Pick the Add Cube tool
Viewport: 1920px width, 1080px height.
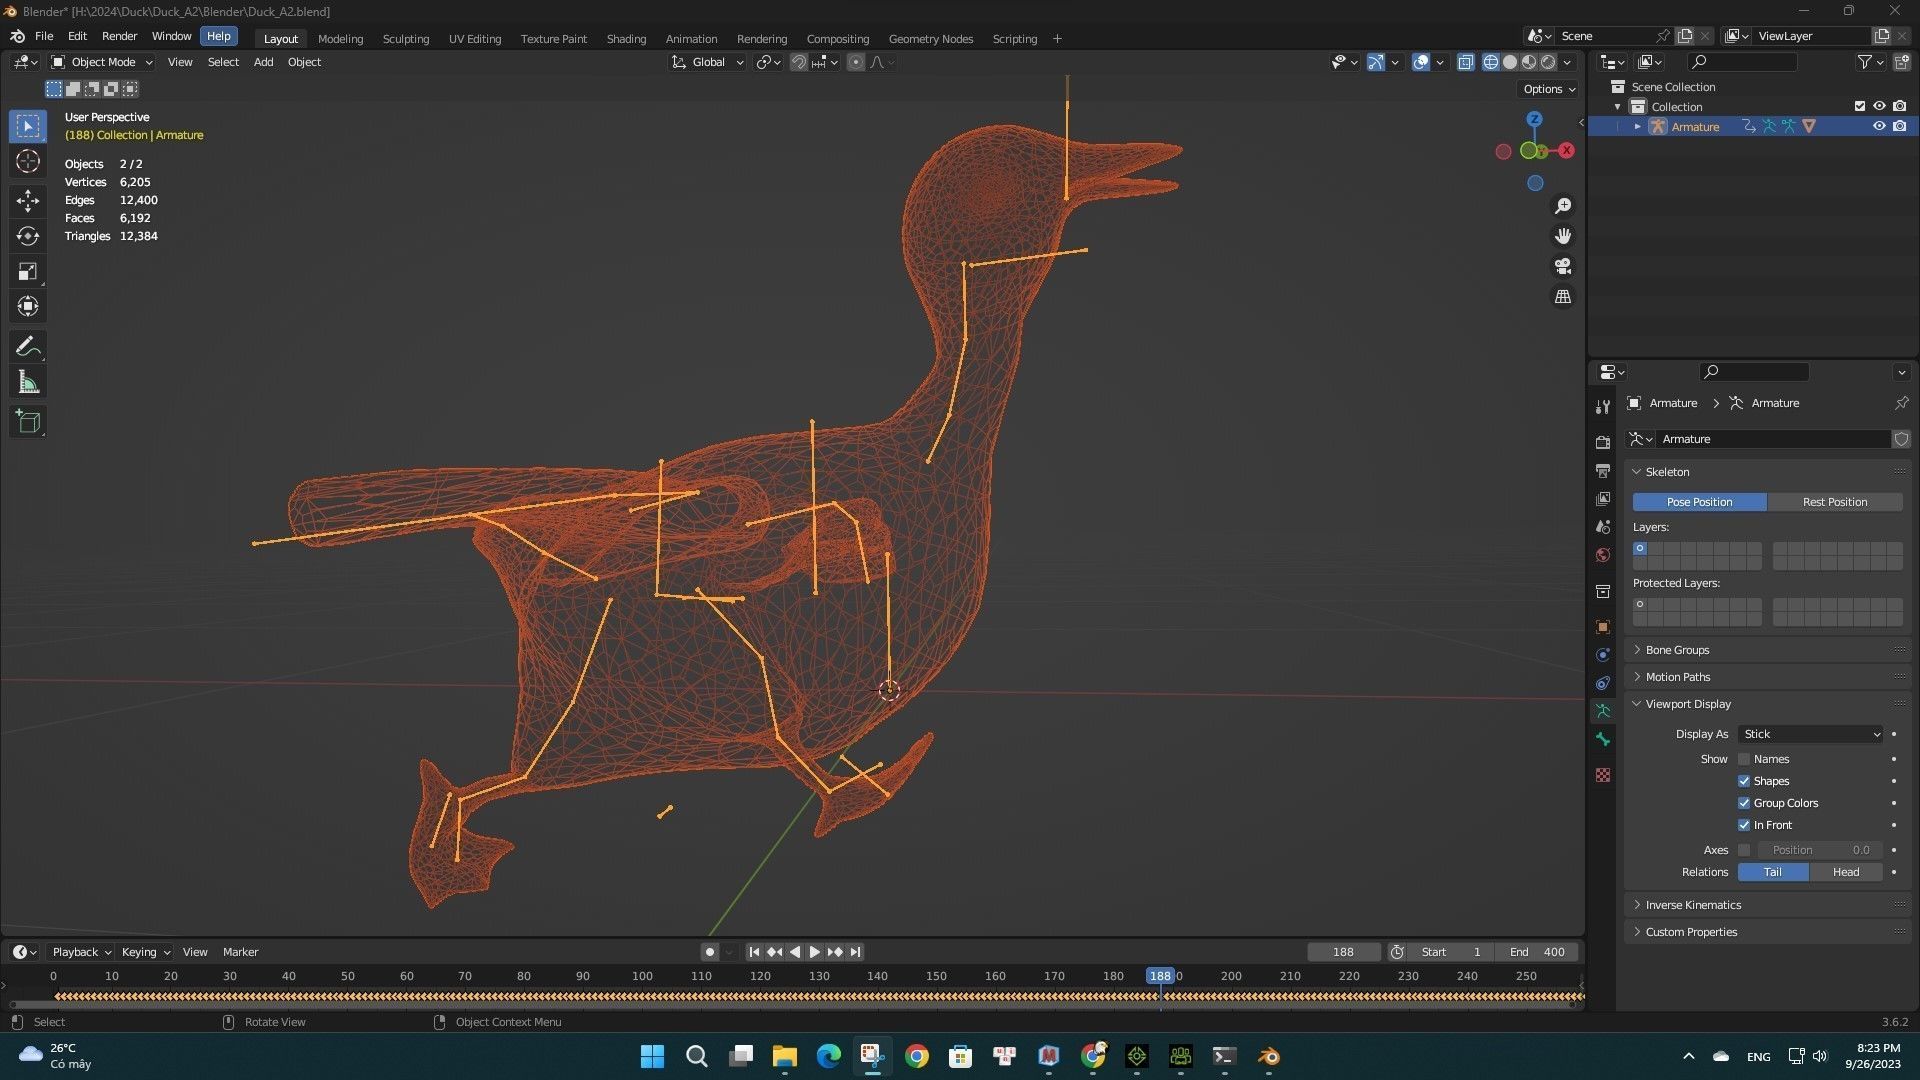click(28, 422)
